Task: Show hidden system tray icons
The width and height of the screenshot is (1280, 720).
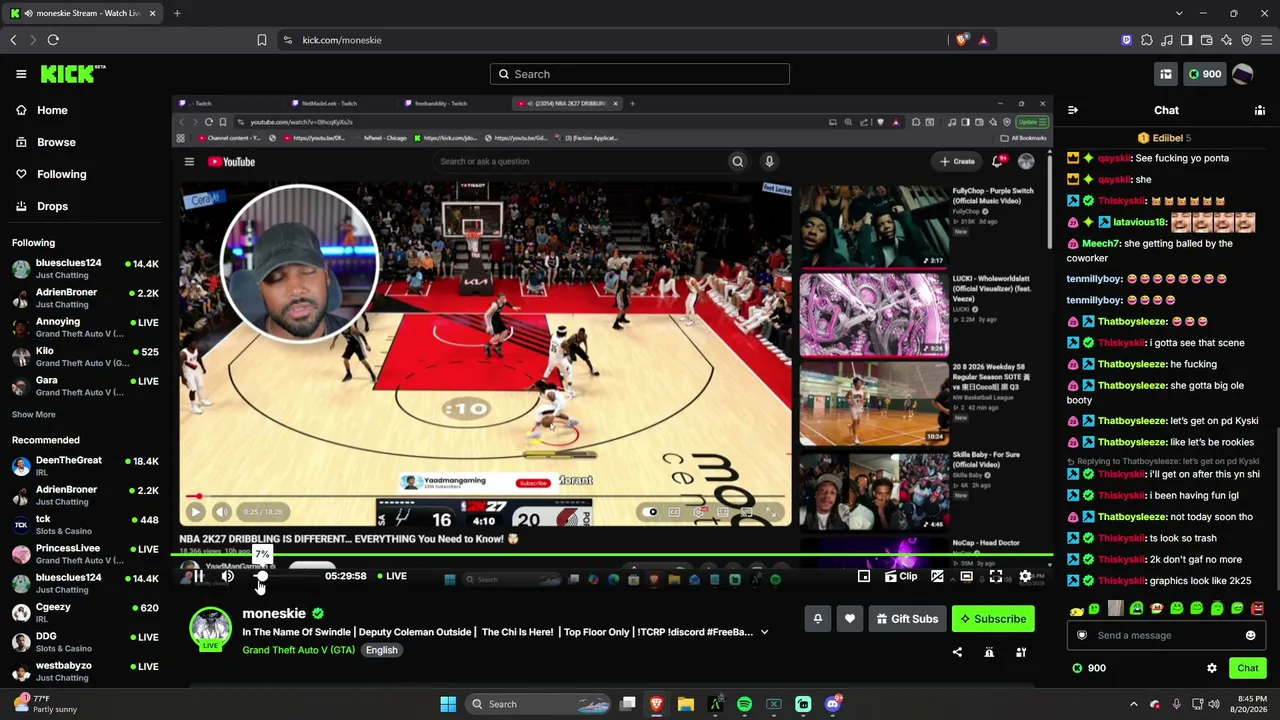Action: [x=1133, y=704]
